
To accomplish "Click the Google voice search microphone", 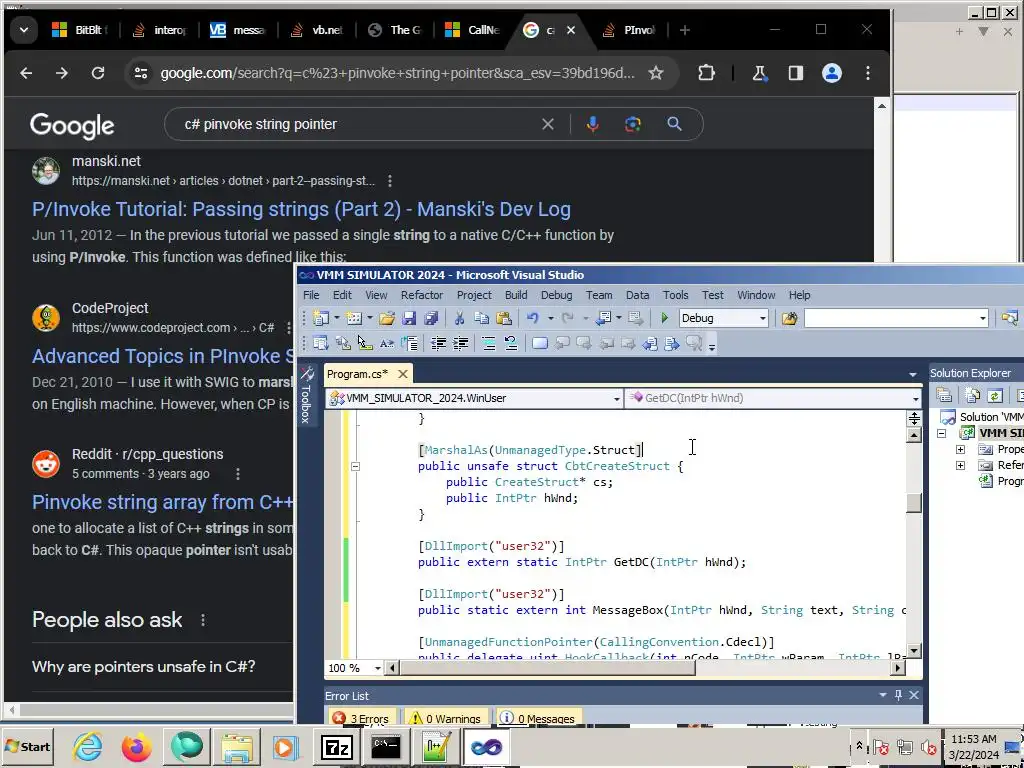I will click(x=592, y=124).
